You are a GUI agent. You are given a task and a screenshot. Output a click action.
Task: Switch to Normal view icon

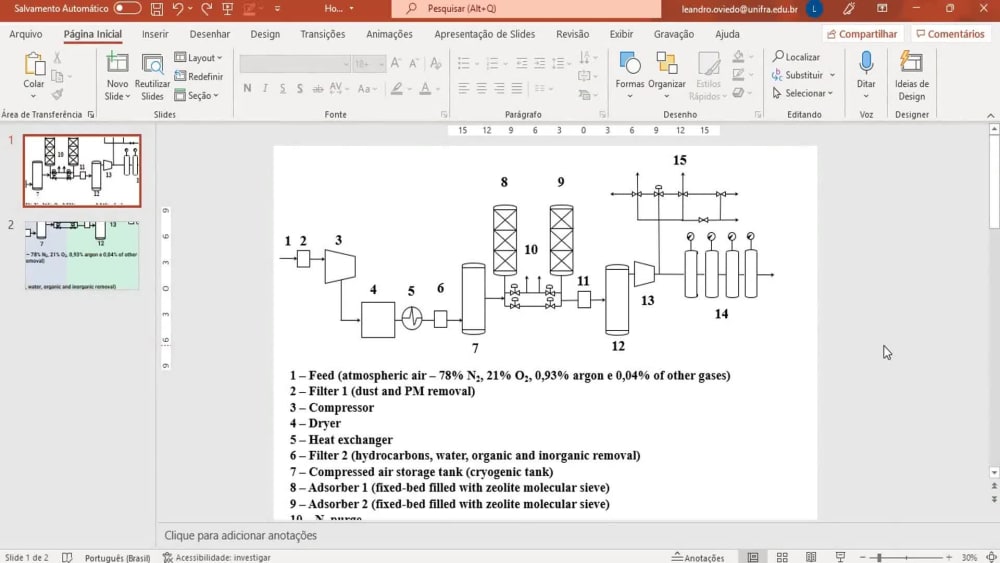pyautogui.click(x=753, y=557)
